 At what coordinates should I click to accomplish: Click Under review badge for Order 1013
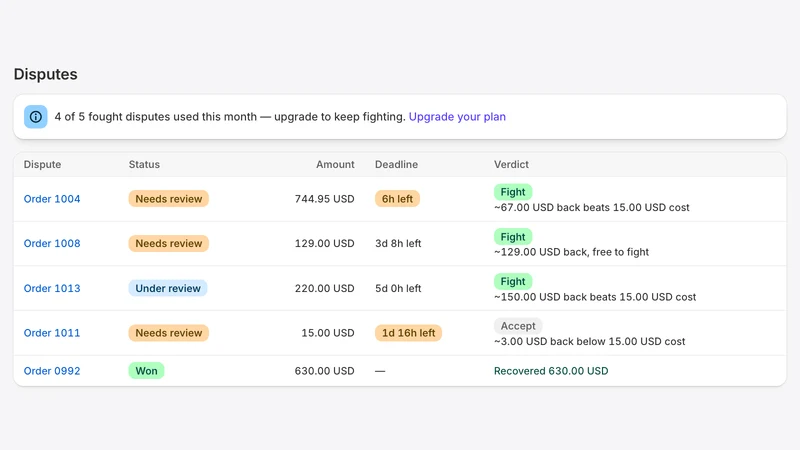tap(168, 288)
